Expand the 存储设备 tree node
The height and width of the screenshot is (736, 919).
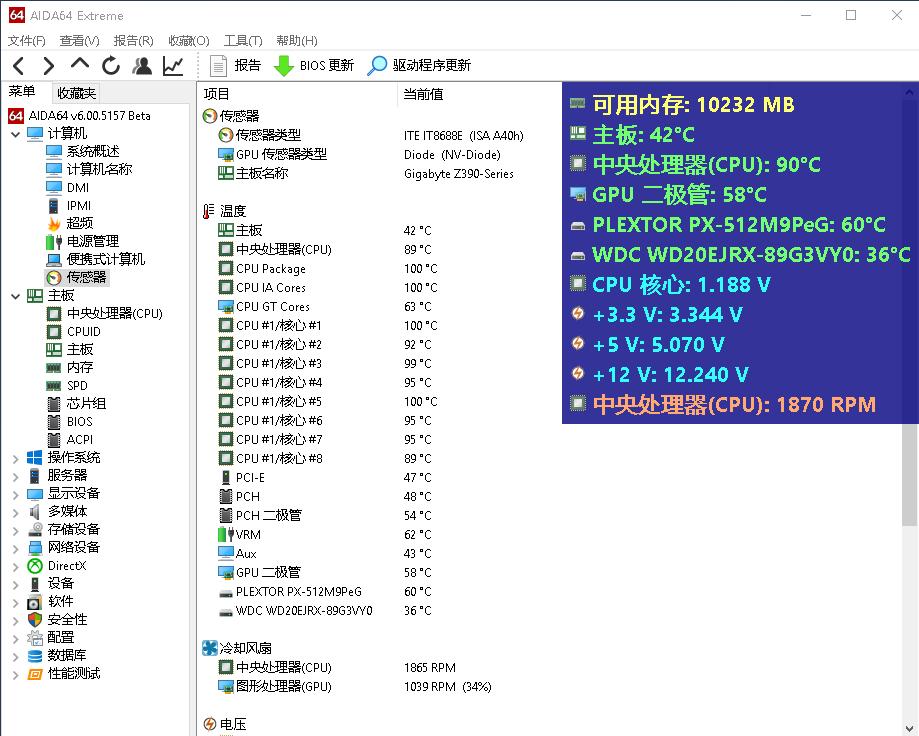(x=15, y=530)
